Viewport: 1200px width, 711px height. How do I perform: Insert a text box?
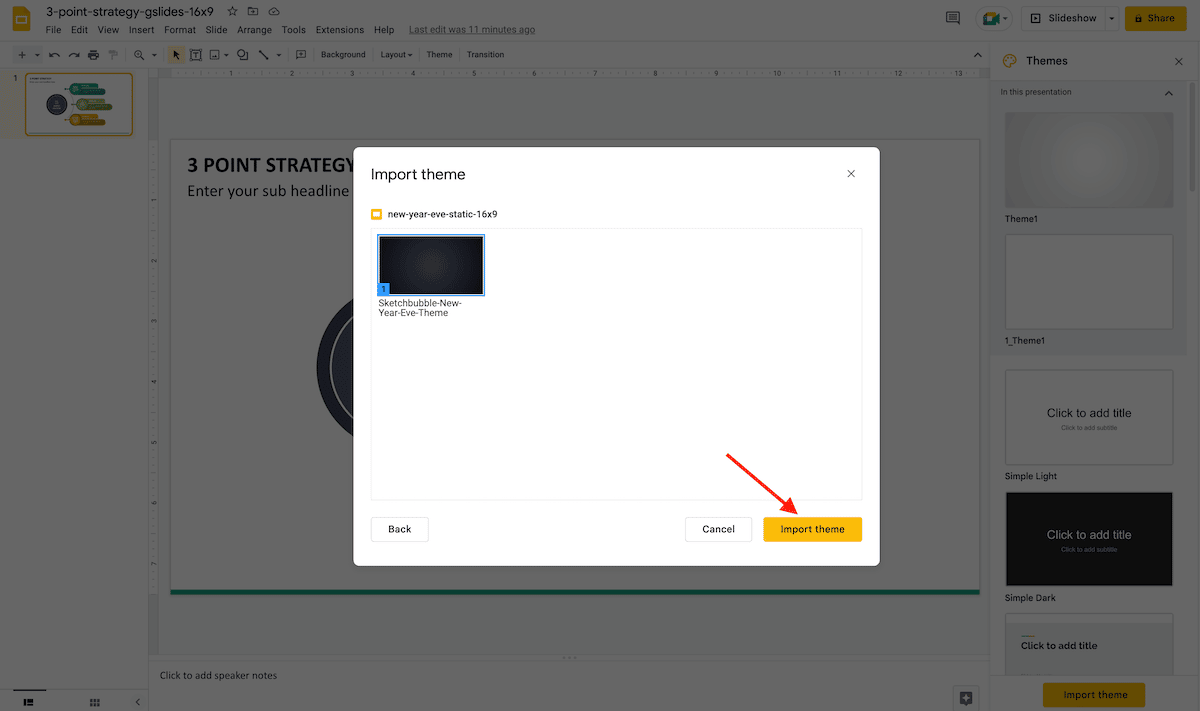pos(195,54)
